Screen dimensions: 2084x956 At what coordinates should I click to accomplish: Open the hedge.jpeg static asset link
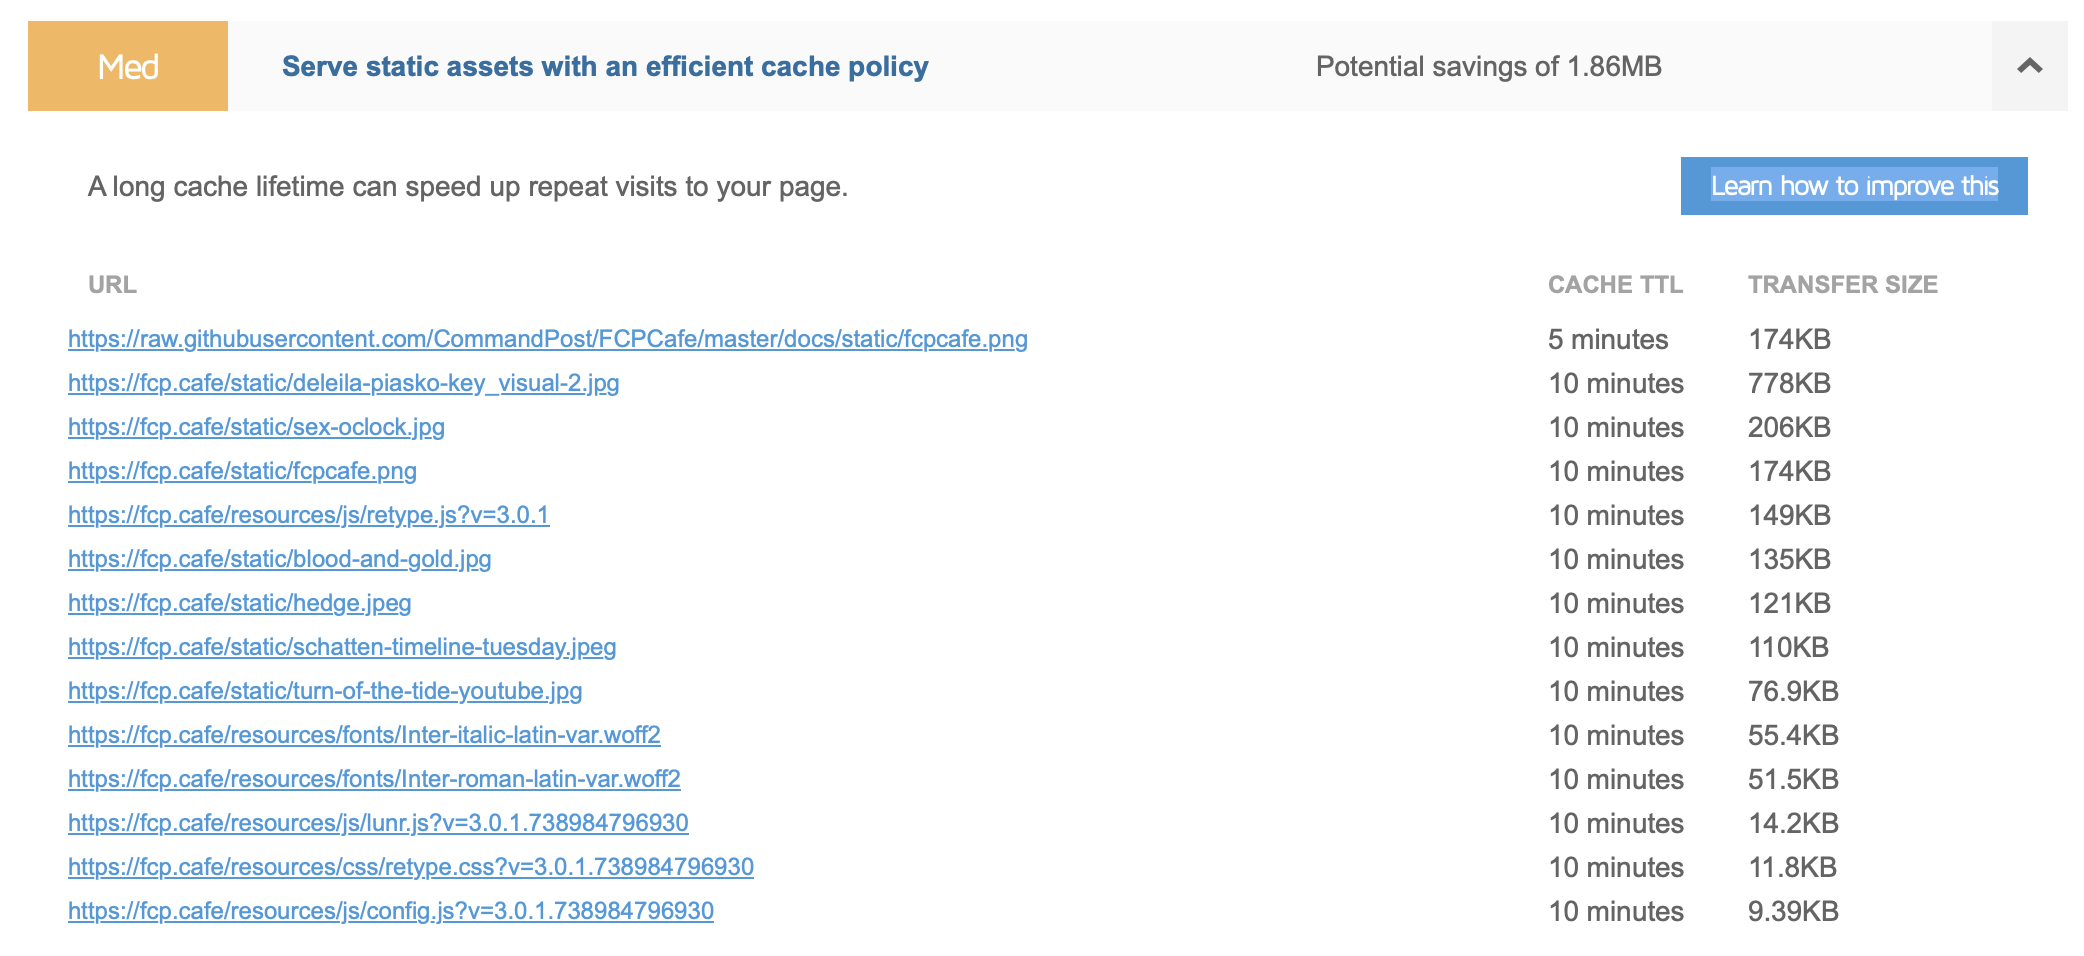[x=238, y=603]
